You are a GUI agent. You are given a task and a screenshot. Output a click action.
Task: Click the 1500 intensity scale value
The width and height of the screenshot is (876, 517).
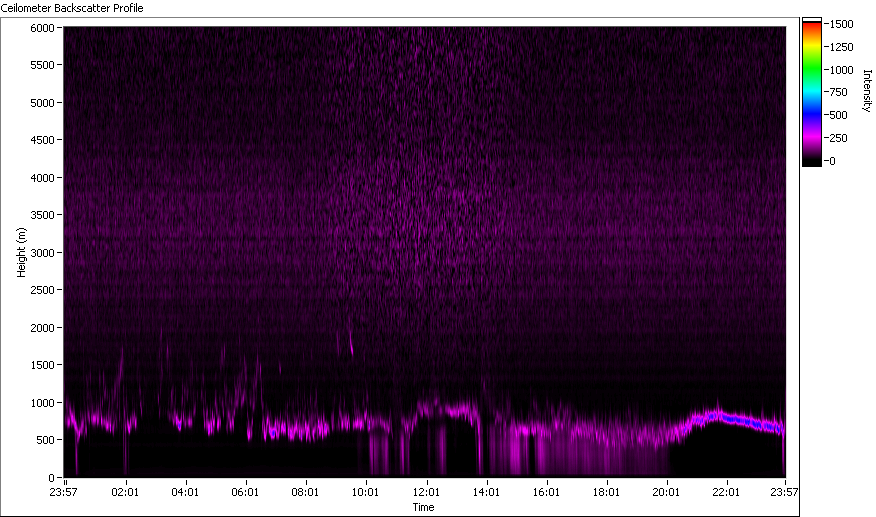click(841, 24)
